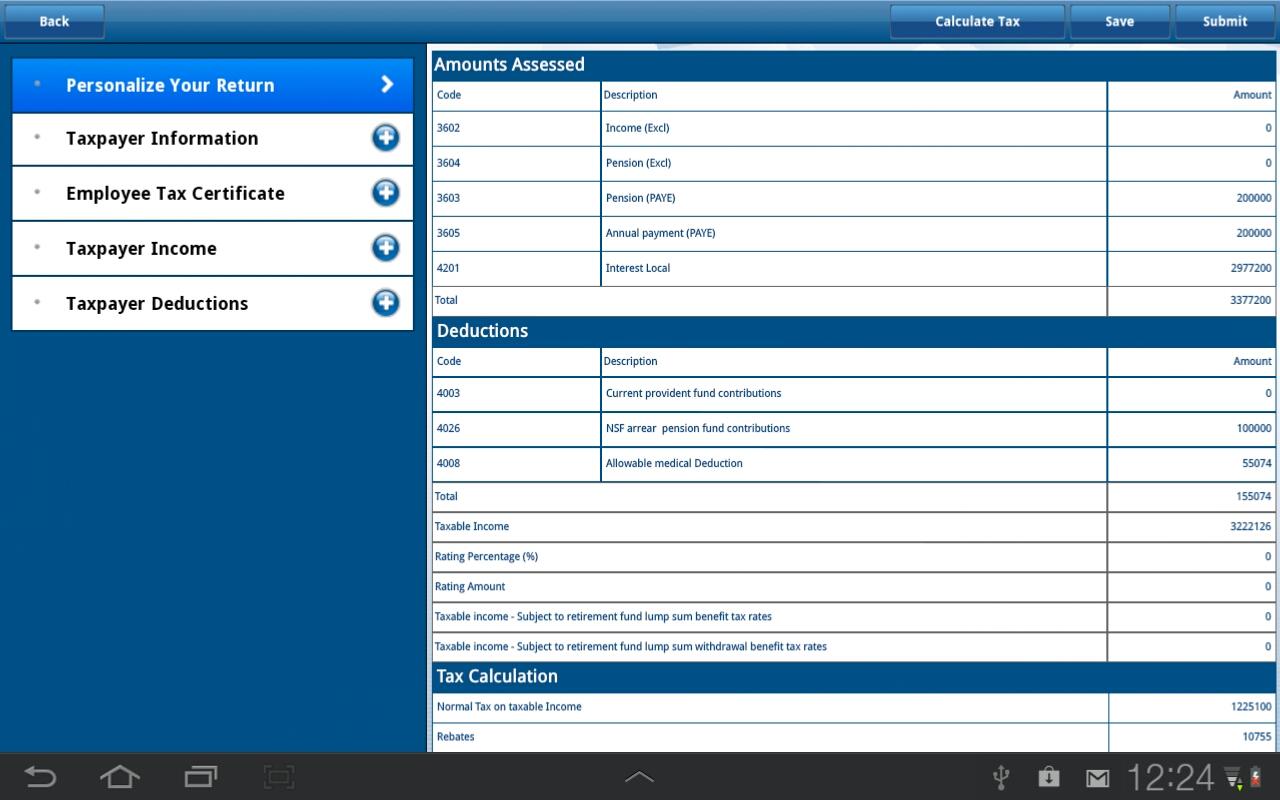Select the Annual payment (PAYE) description cell
Viewport: 1280px width, 800px height.
853,234
